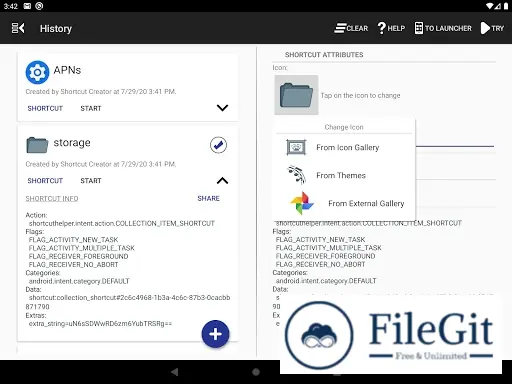This screenshot has width=512, height=384.
Task: Collapse the storage card chevron
Action: pyautogui.click(x=222, y=180)
